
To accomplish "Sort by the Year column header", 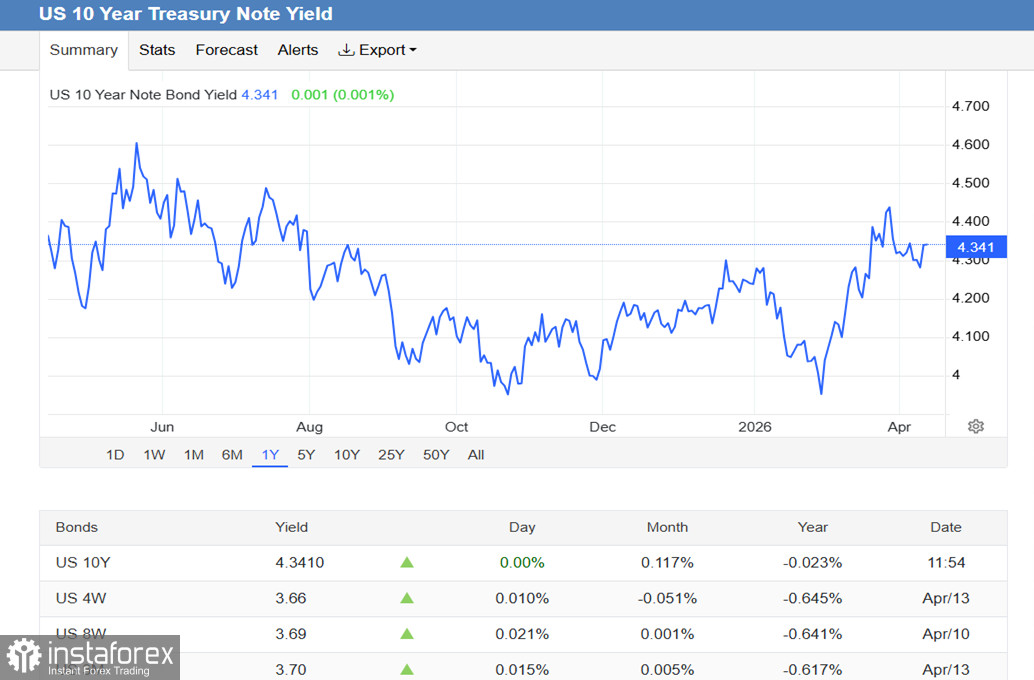I will [x=812, y=527].
